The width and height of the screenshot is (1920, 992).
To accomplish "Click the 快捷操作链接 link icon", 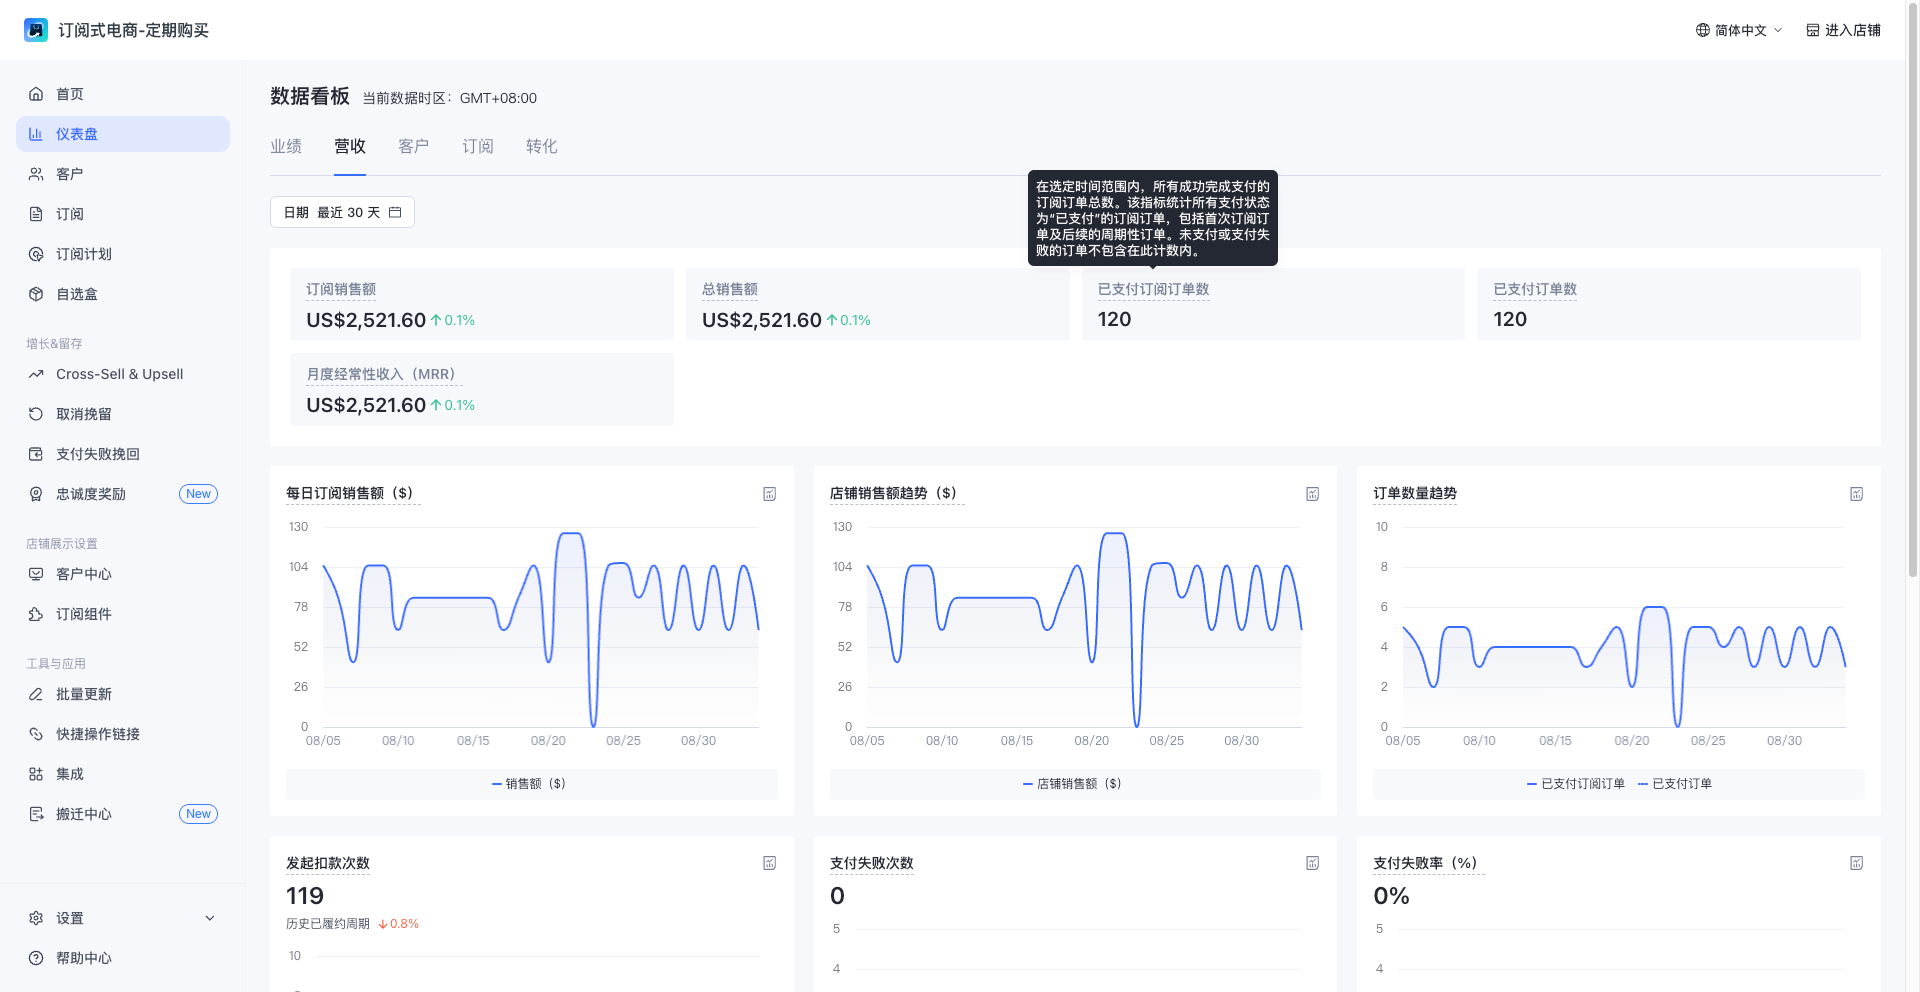I will point(36,734).
